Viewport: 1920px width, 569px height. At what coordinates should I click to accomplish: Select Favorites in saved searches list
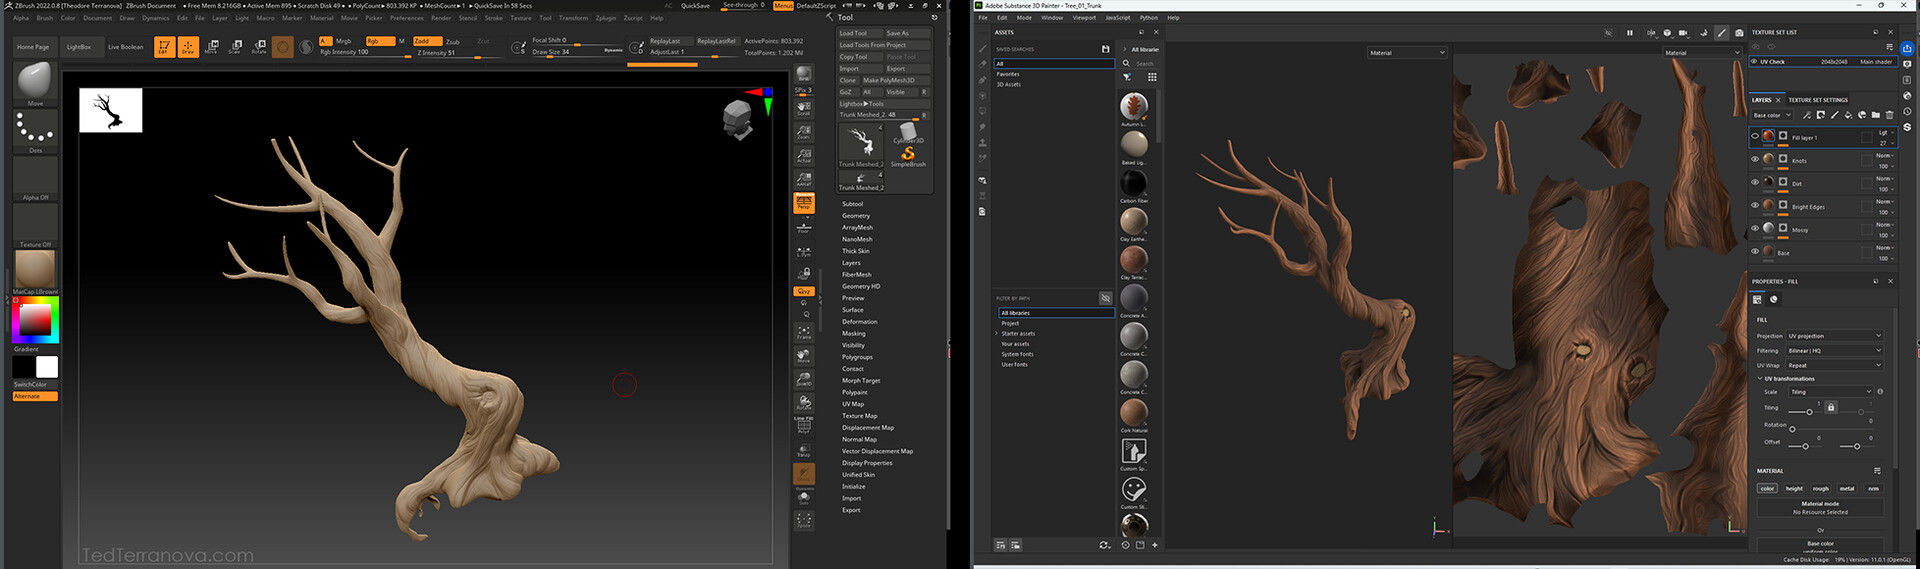(x=1008, y=74)
